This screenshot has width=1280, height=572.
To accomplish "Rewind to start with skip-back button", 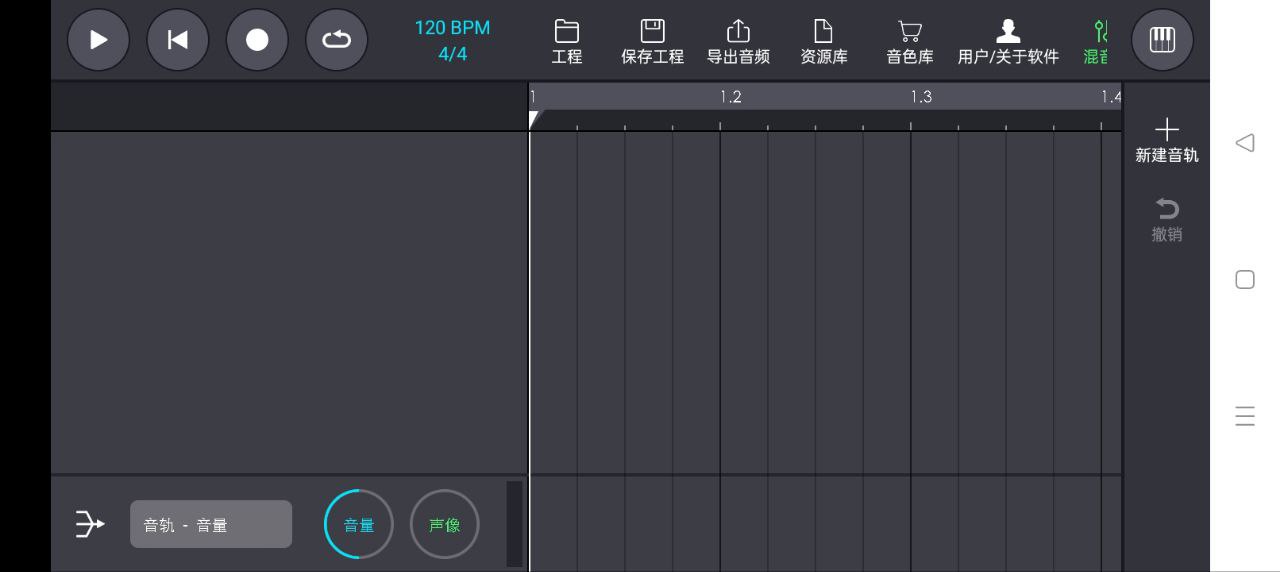I will pos(178,40).
